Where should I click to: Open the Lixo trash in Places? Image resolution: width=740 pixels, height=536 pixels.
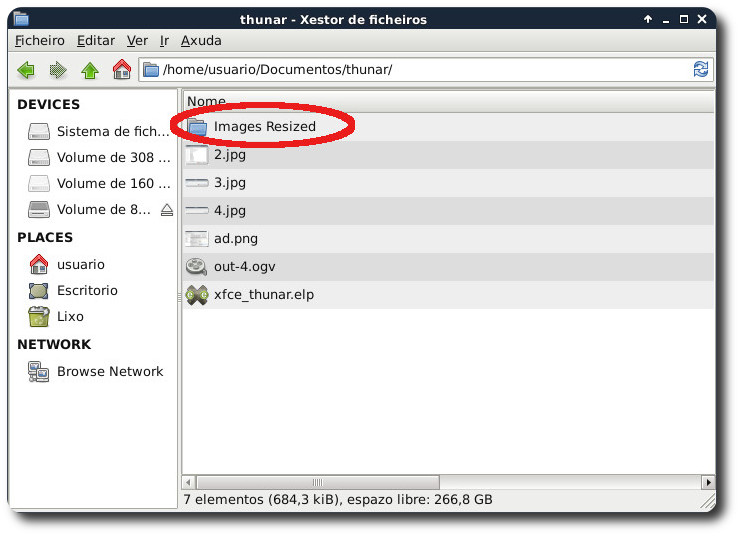pyautogui.click(x=70, y=317)
